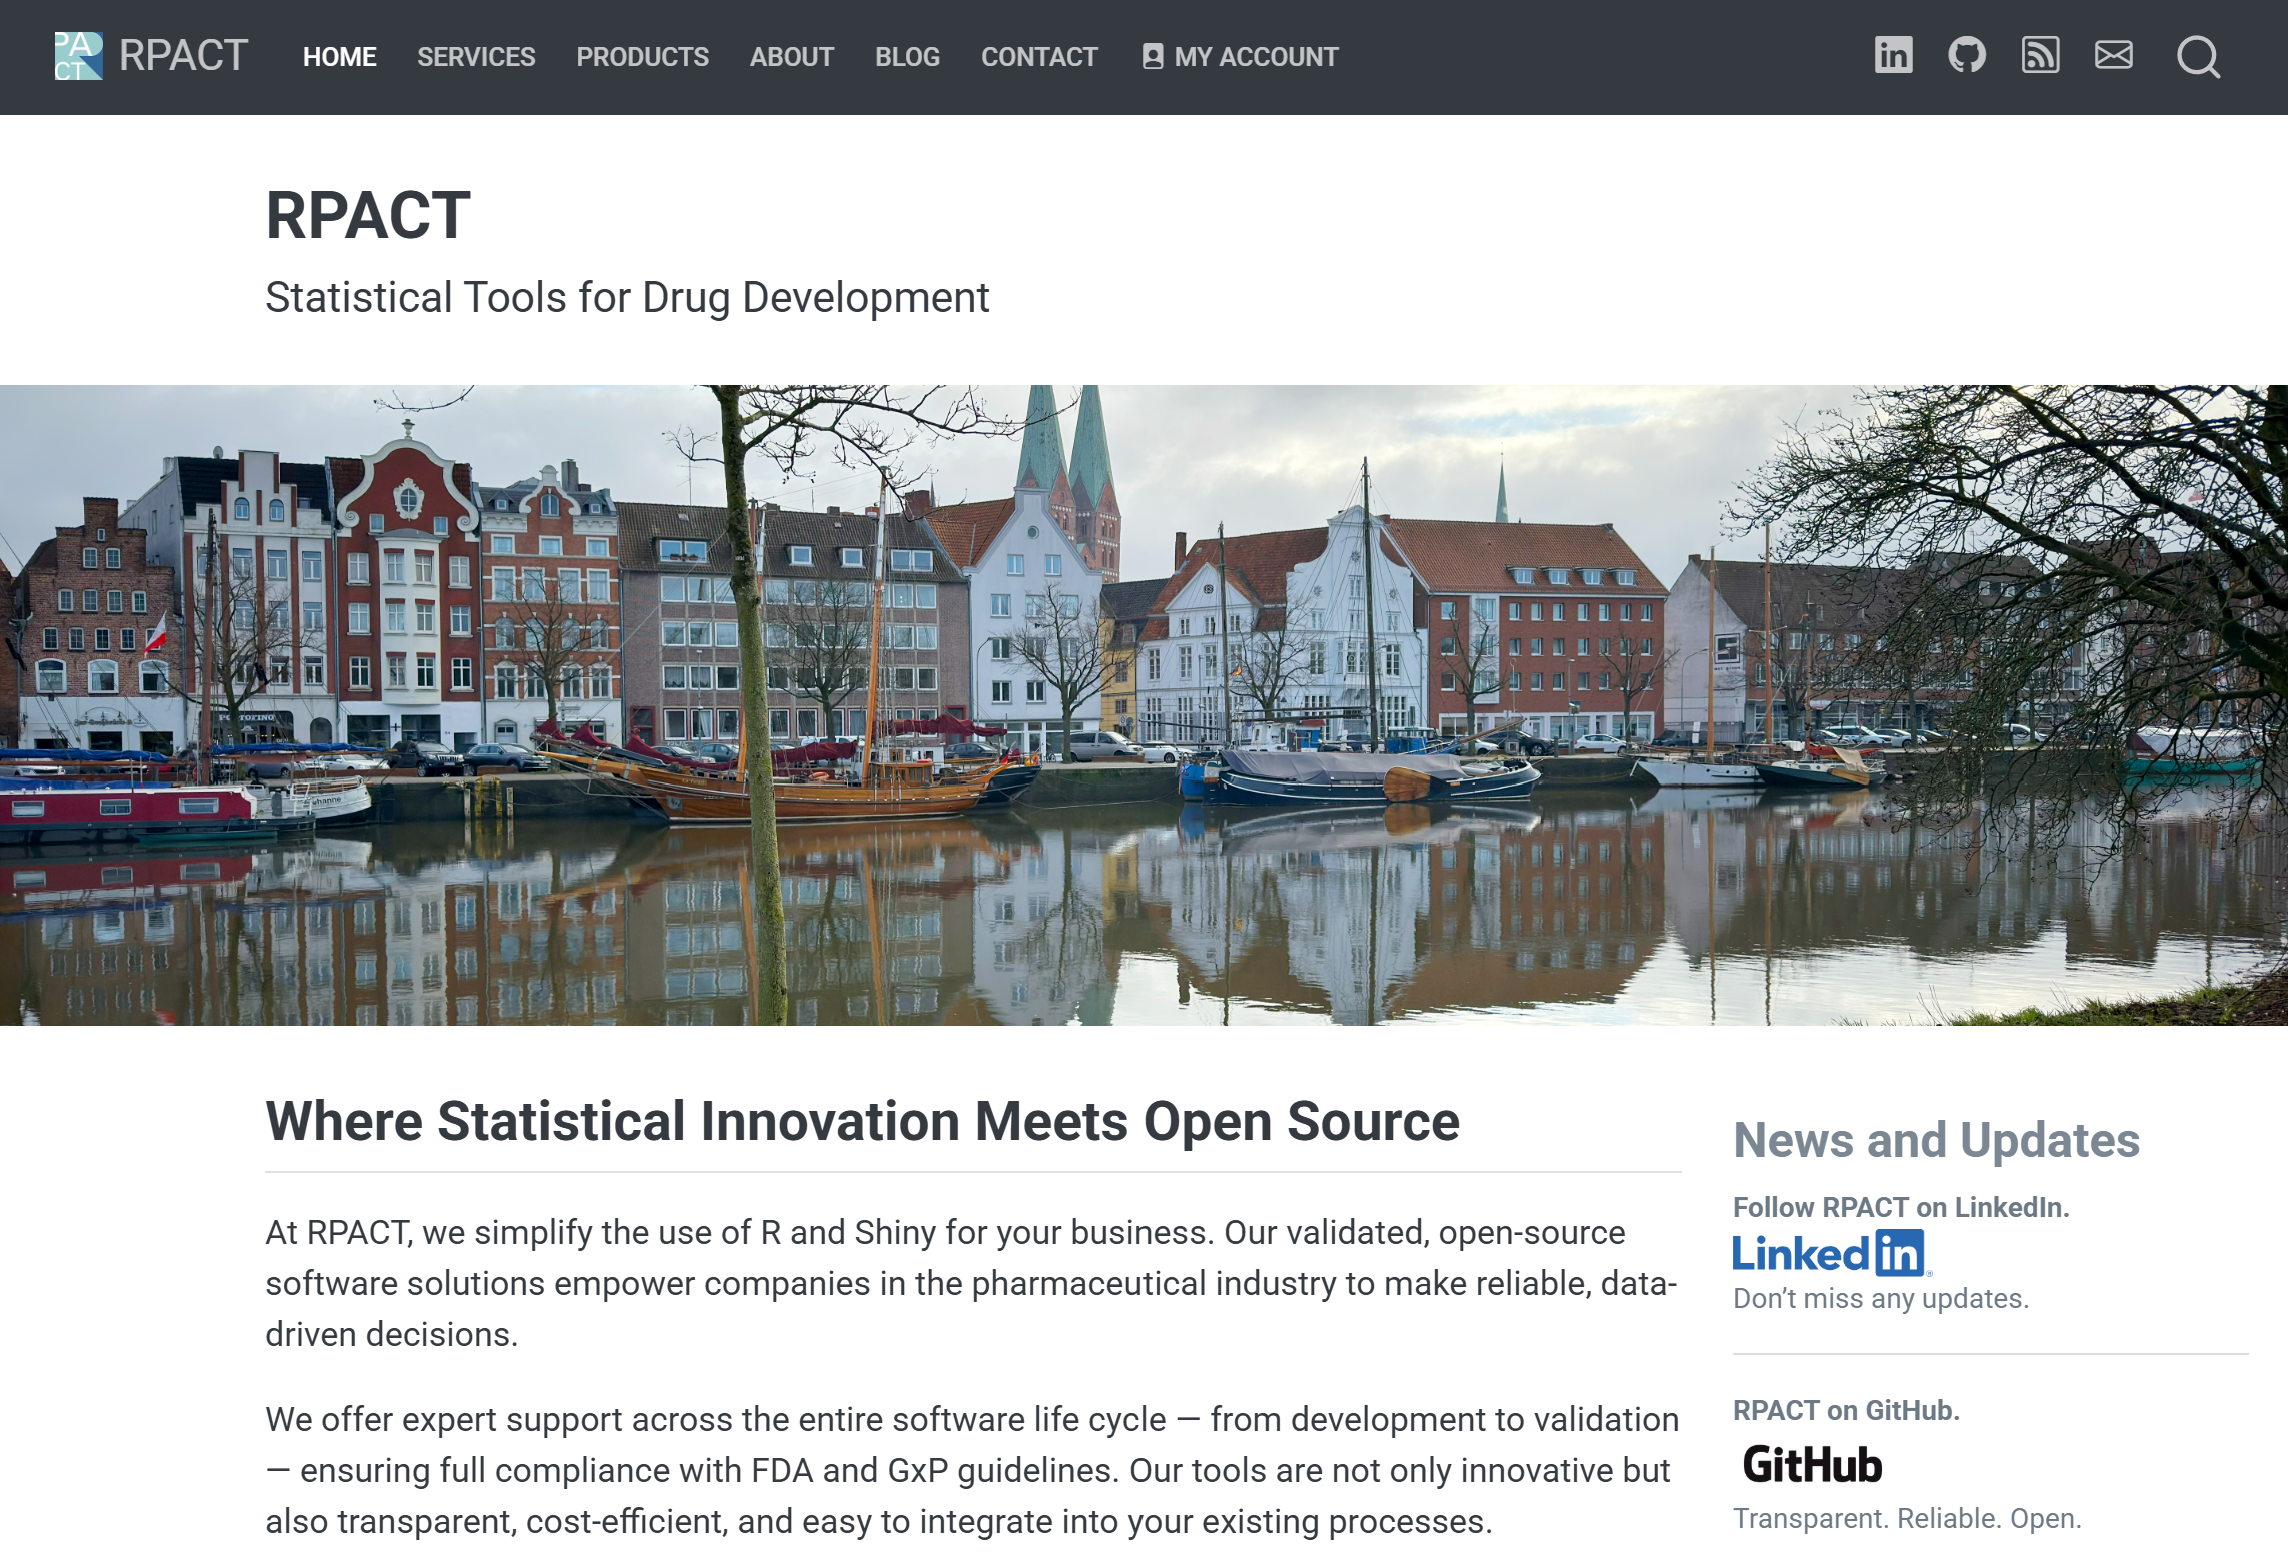This screenshot has height=1568, width=2288.
Task: Open the LinkedIn icon in navbar
Action: (1893, 55)
